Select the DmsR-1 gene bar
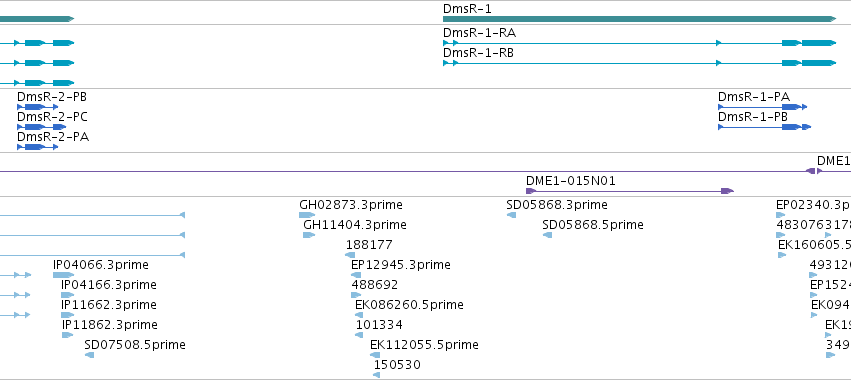 639,19
